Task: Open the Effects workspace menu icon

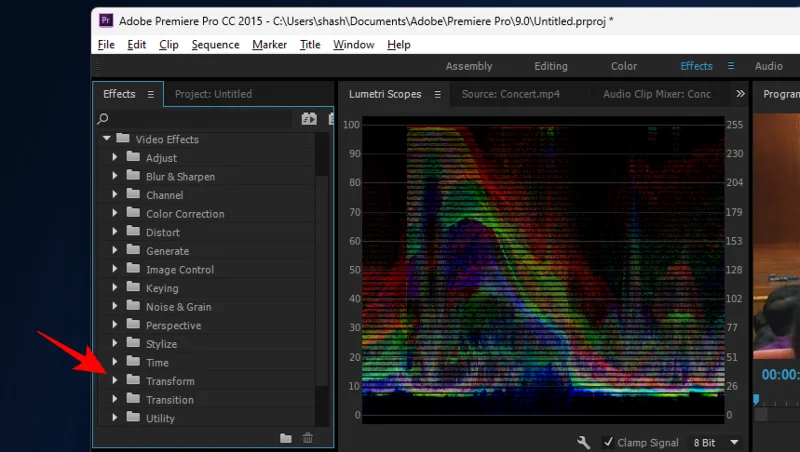Action: (x=731, y=66)
